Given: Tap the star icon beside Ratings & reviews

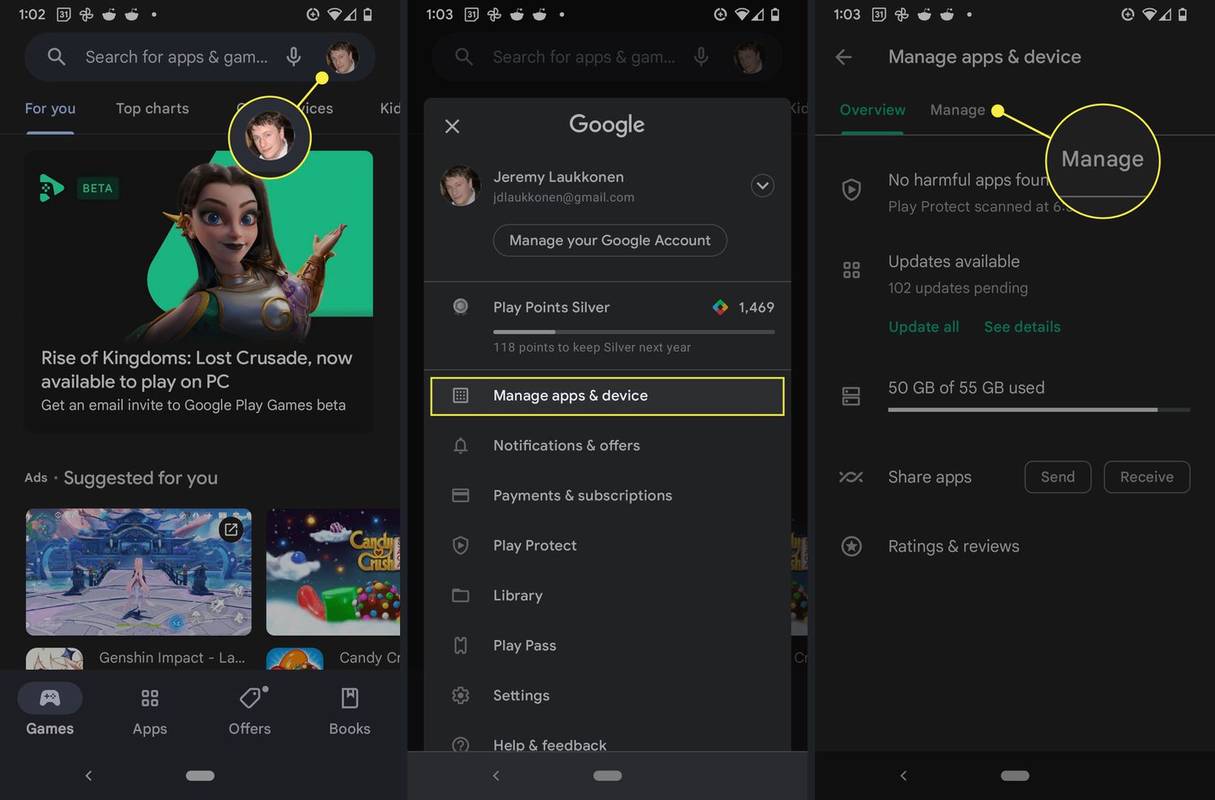Looking at the screenshot, I should click(851, 546).
